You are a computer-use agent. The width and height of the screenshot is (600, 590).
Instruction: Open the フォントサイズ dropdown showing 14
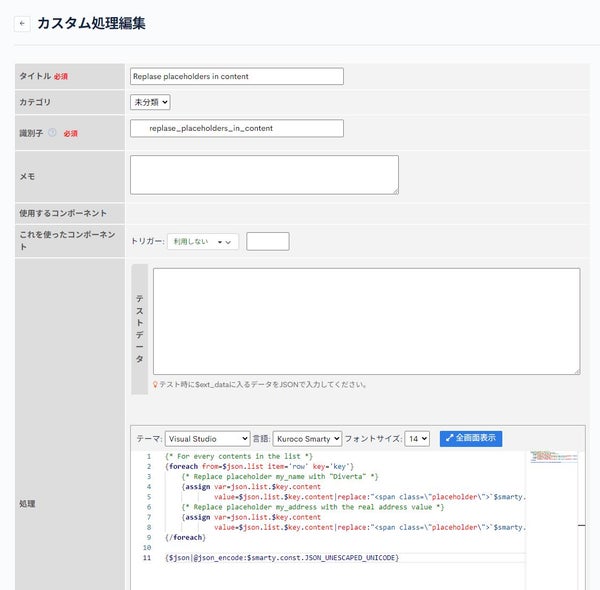[417, 438]
